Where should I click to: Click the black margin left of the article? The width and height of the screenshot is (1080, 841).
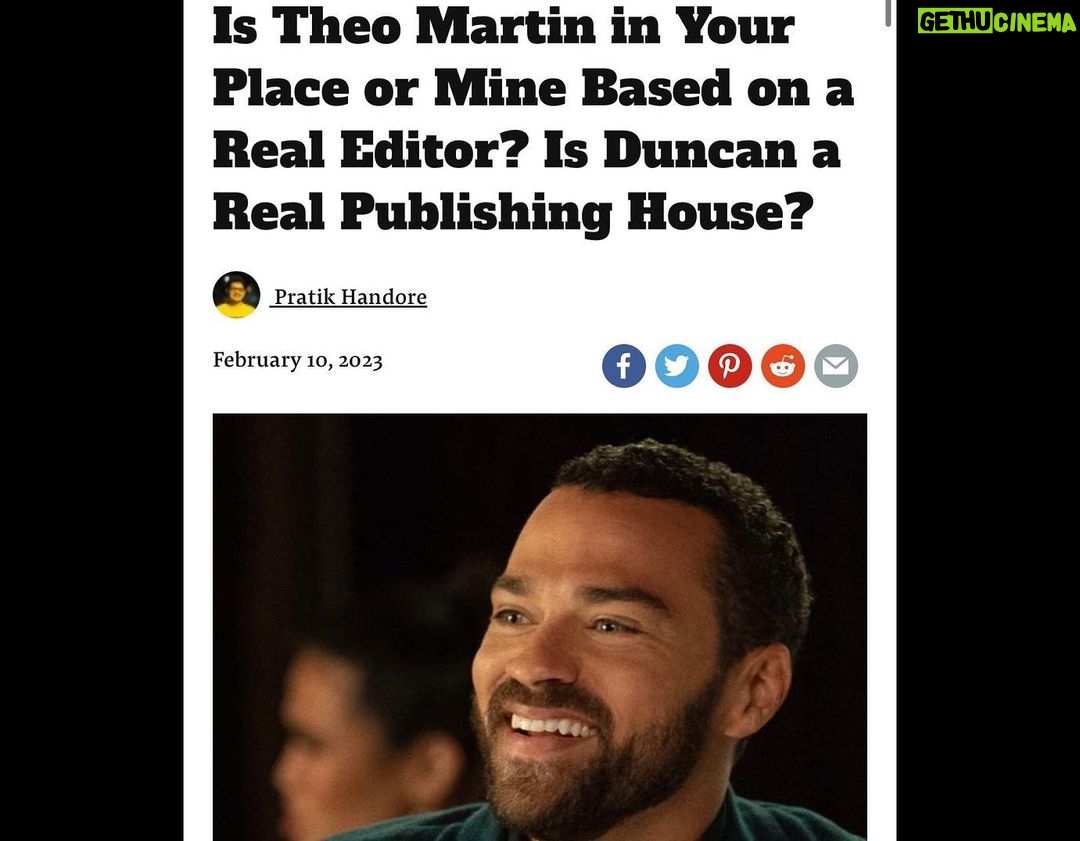pyautogui.click(x=92, y=420)
